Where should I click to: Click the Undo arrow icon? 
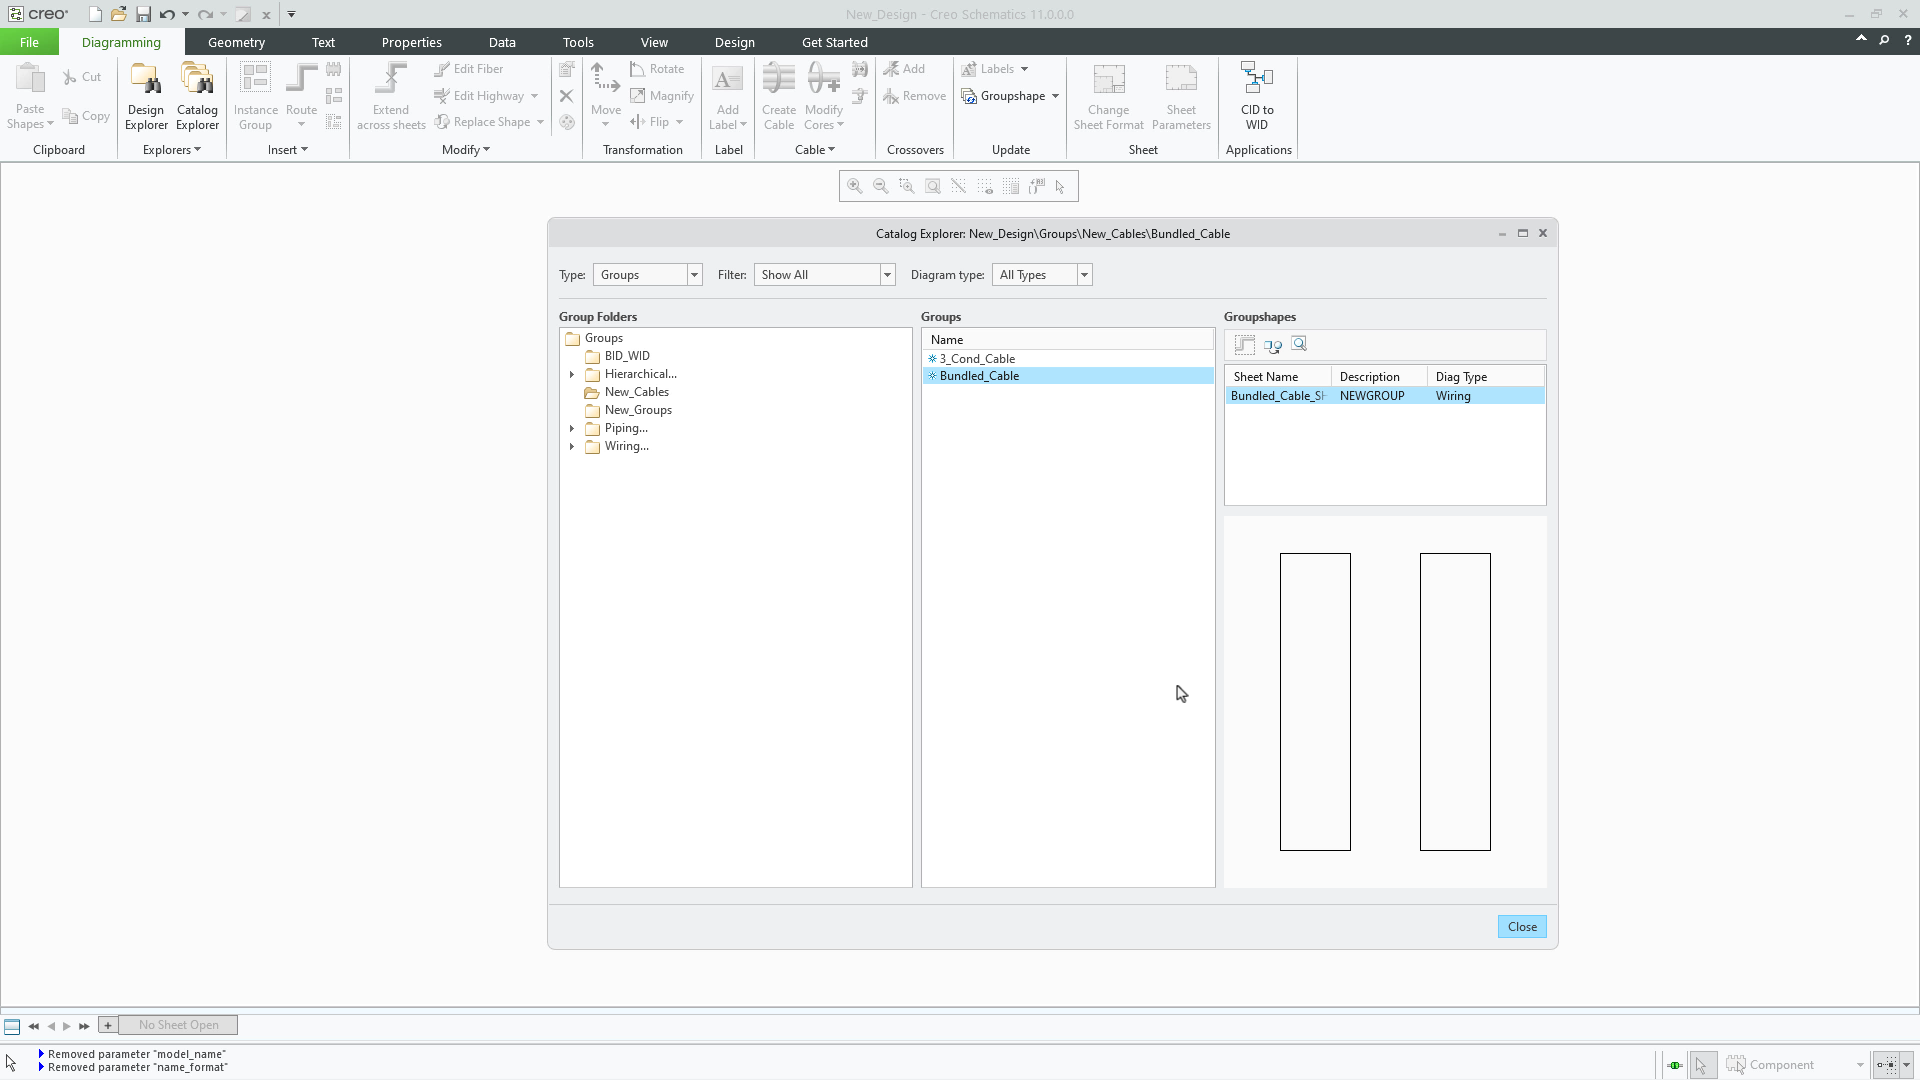click(x=167, y=14)
